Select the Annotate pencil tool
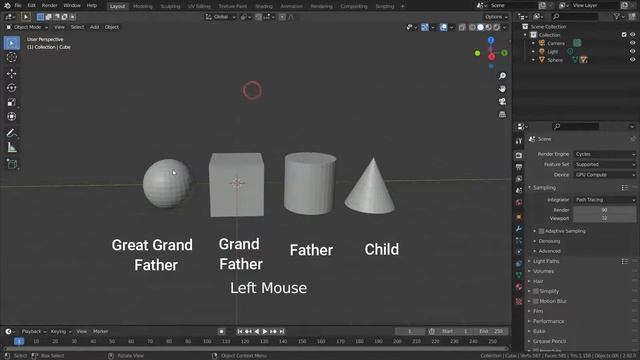 click(x=11, y=133)
